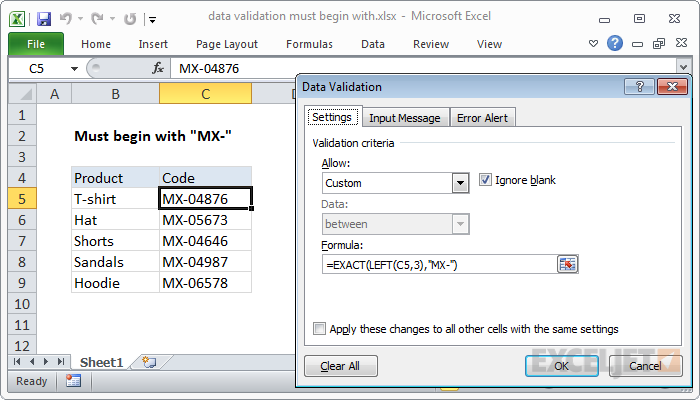Expand the Name Box dropdown arrow
Image resolution: width=700 pixels, height=400 pixels.
74,68
